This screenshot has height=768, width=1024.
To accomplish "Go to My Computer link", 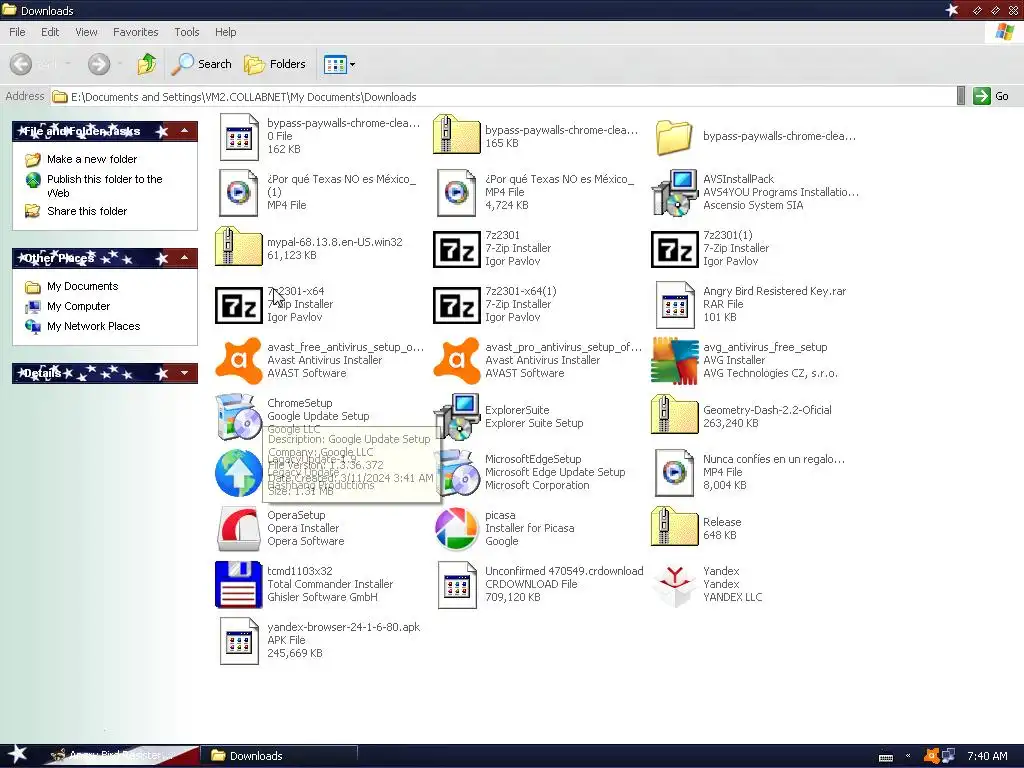I will [78, 306].
